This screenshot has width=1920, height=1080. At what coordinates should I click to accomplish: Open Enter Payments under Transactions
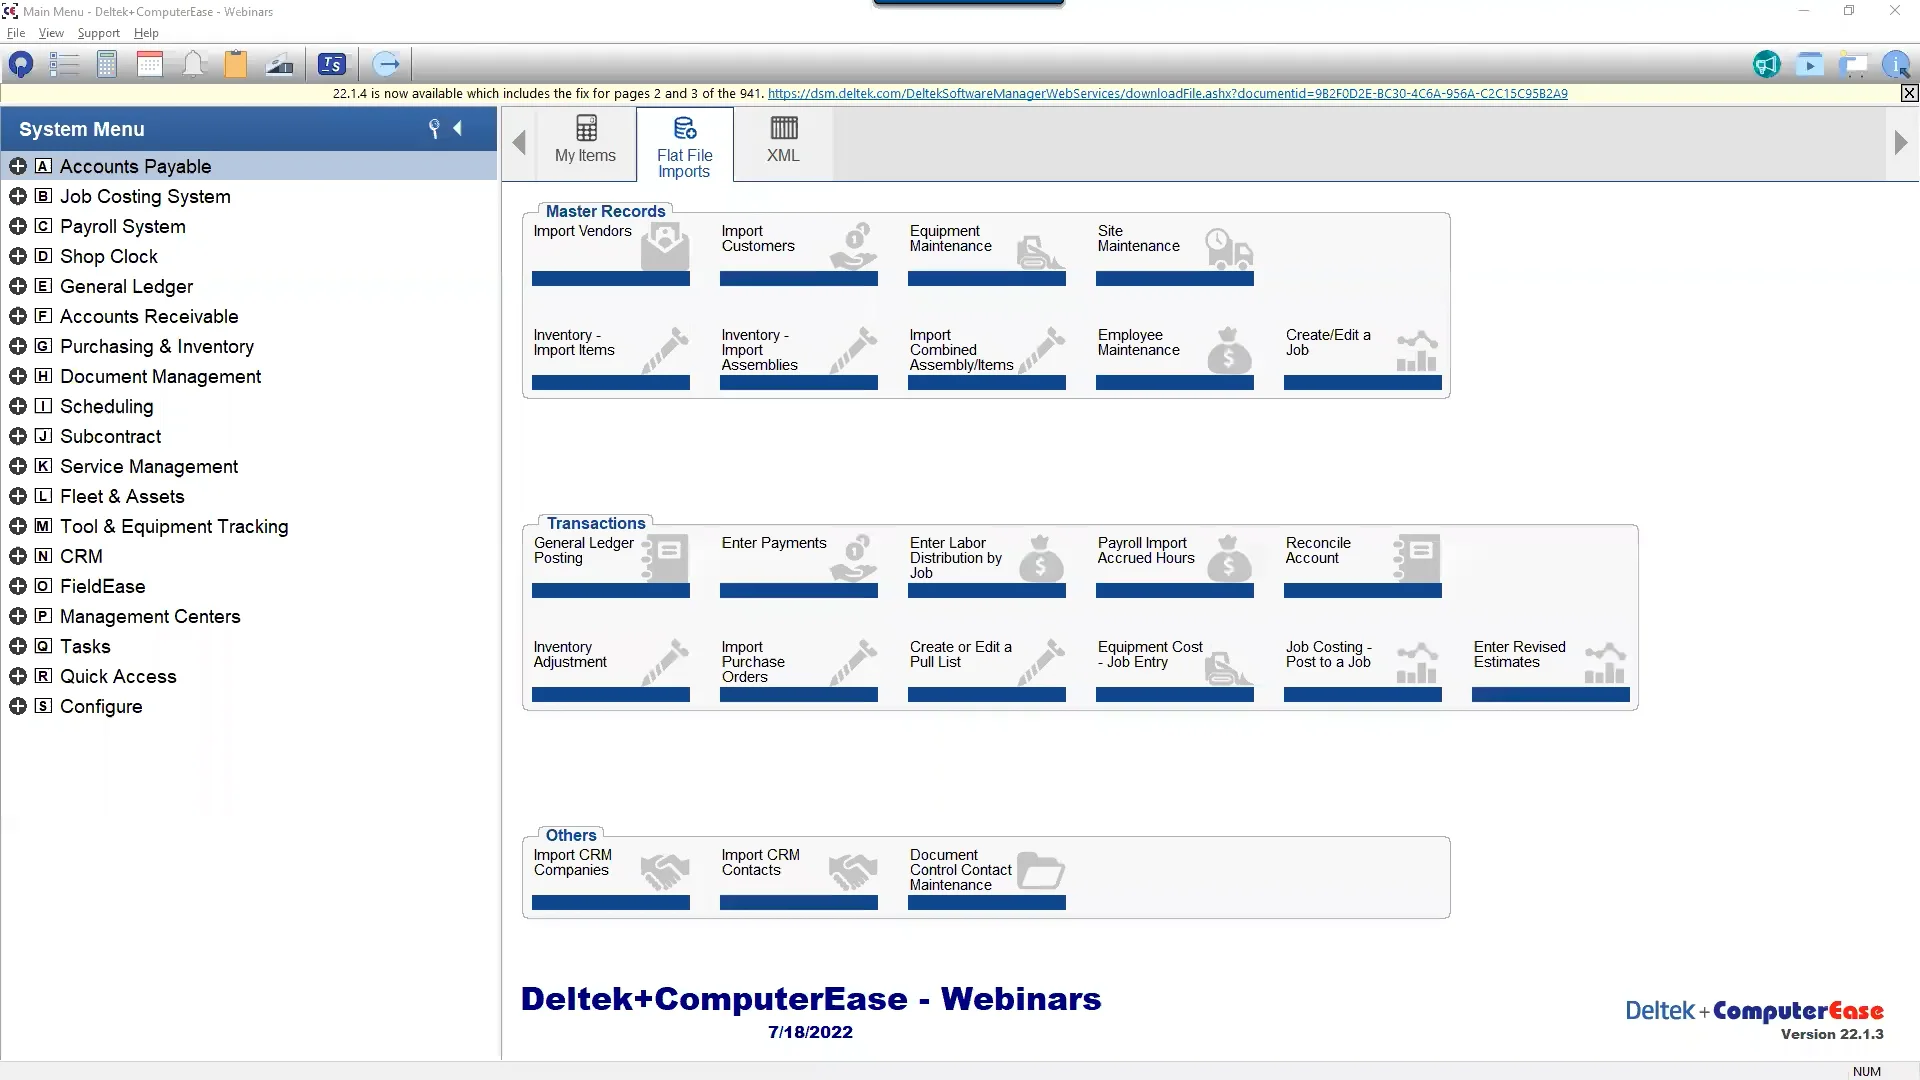pyautogui.click(x=798, y=564)
